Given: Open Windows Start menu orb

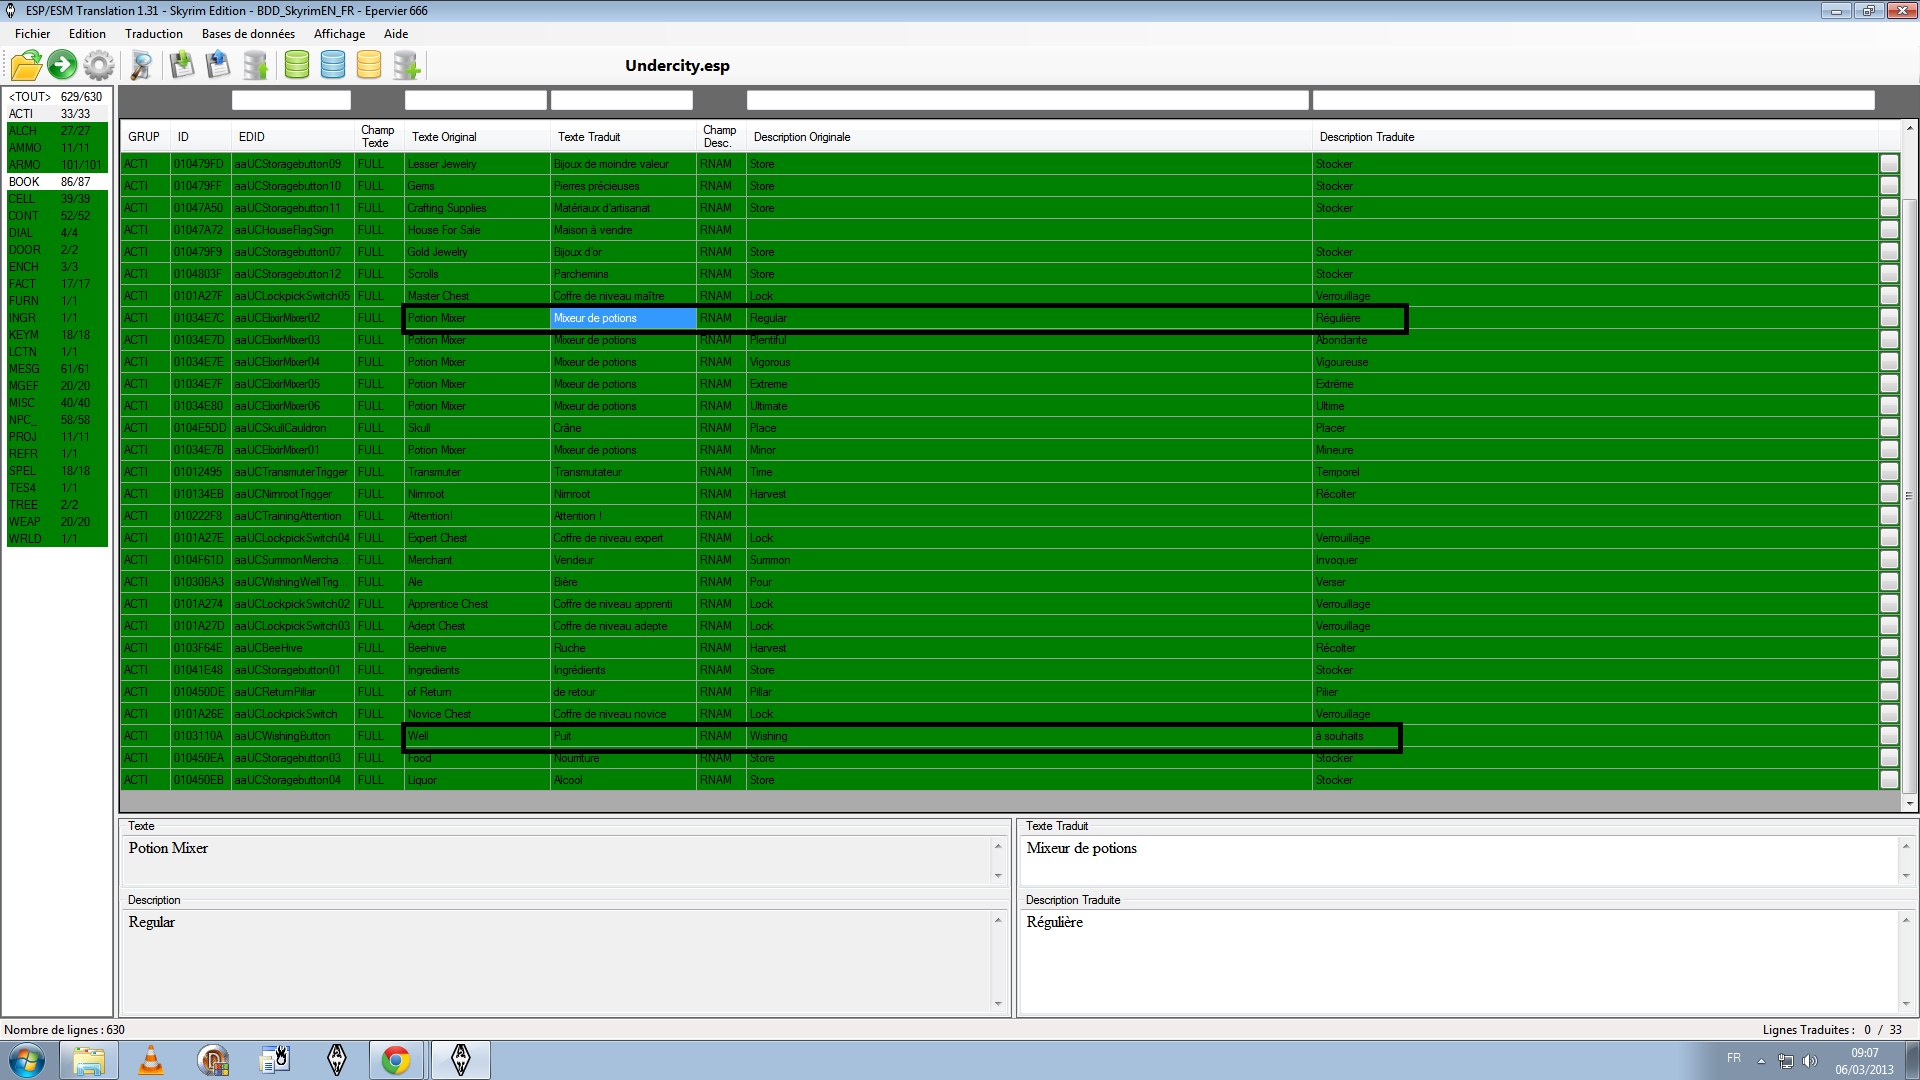Looking at the screenshot, I should point(27,1060).
